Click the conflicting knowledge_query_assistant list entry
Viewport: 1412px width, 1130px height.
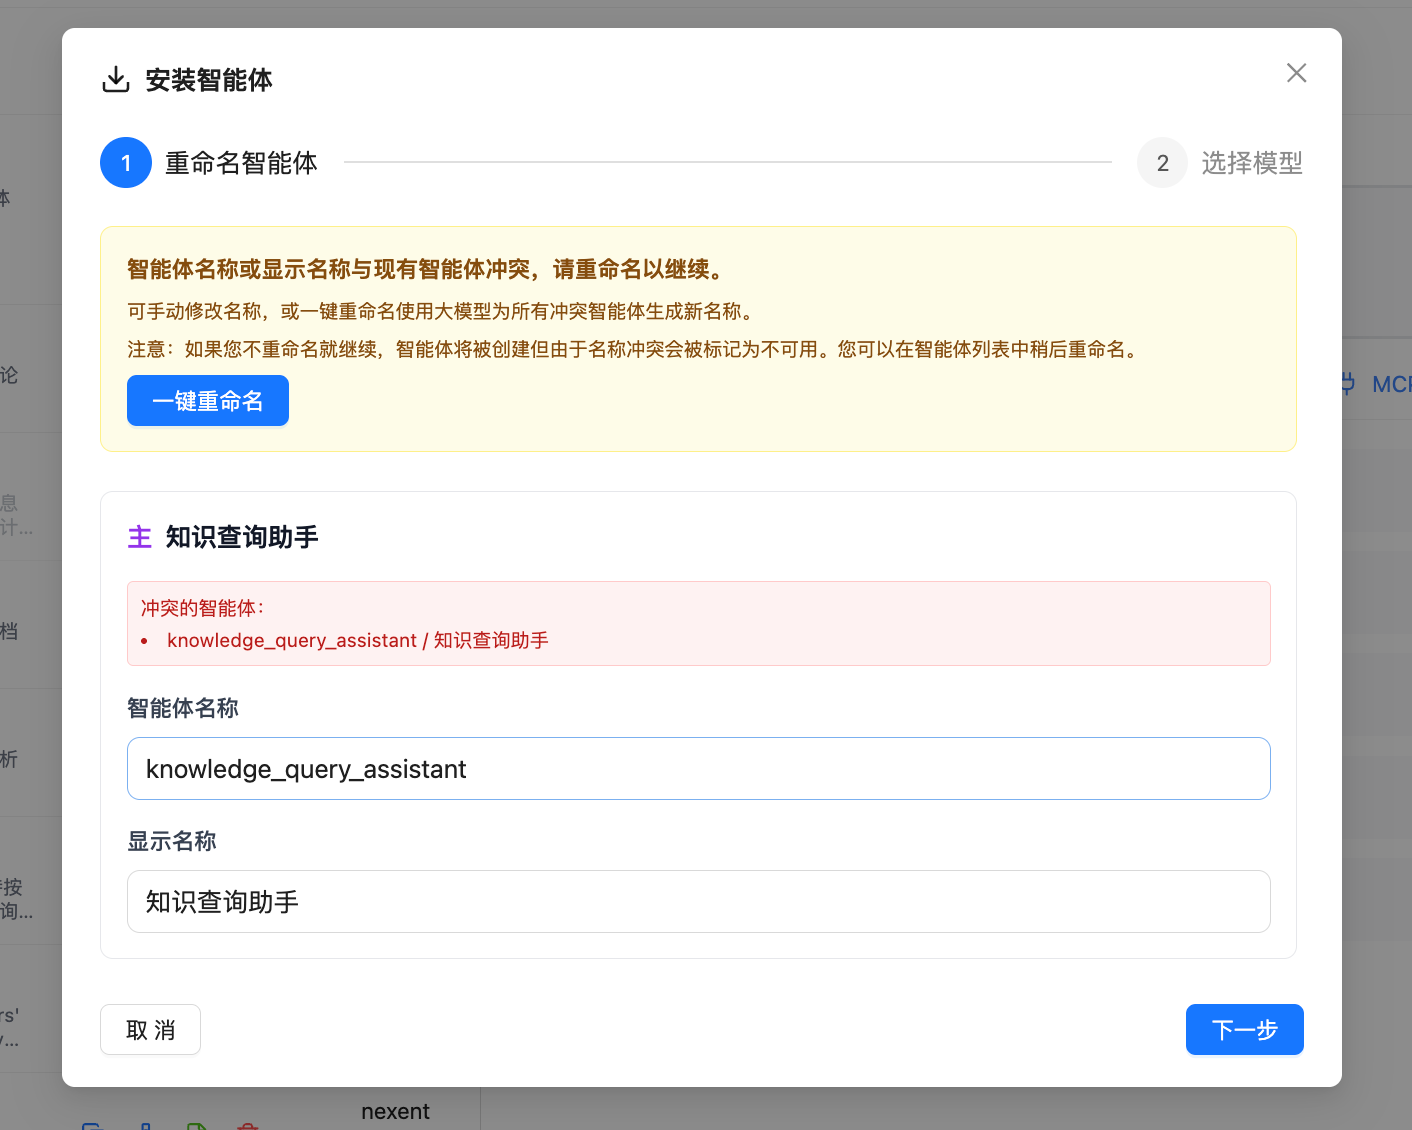click(357, 640)
